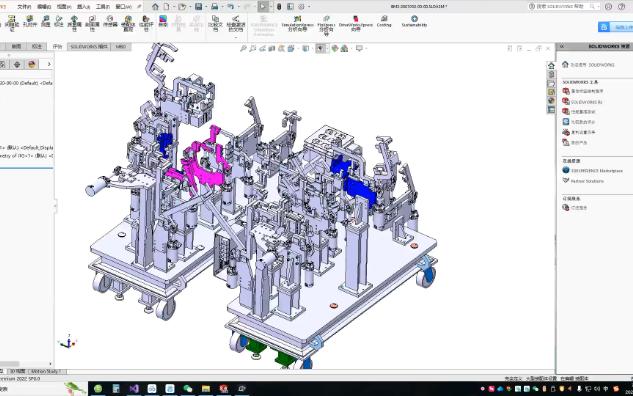This screenshot has width=633, height=396.
Task: Expand the Print dropdown arrow
Action: (222, 6)
